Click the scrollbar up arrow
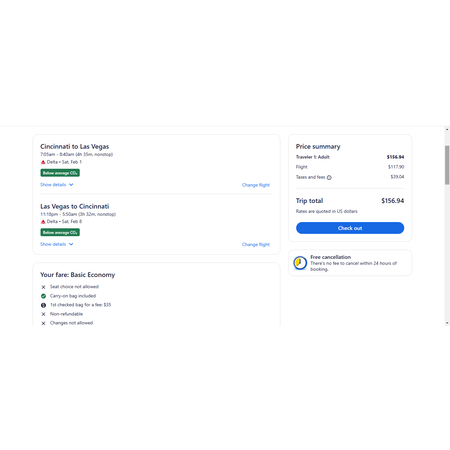450x450 pixels. tap(447, 129)
